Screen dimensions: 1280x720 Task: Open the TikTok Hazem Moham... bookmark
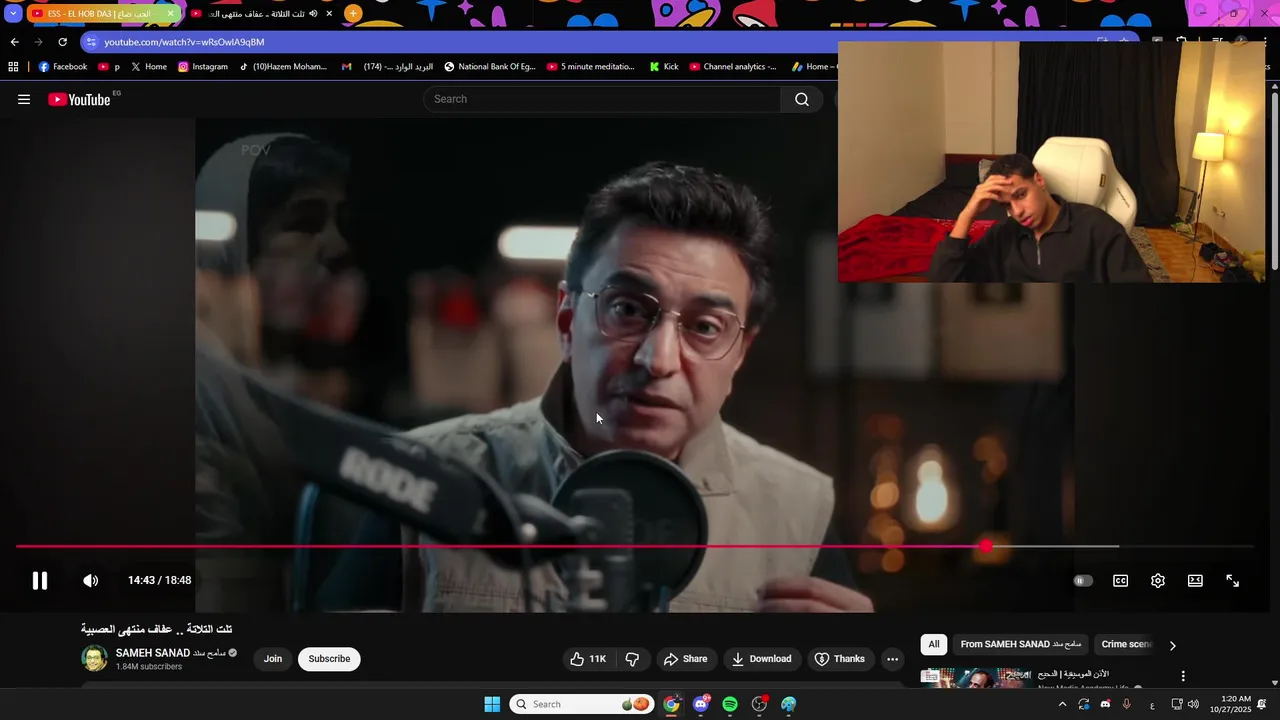pyautogui.click(x=283, y=67)
